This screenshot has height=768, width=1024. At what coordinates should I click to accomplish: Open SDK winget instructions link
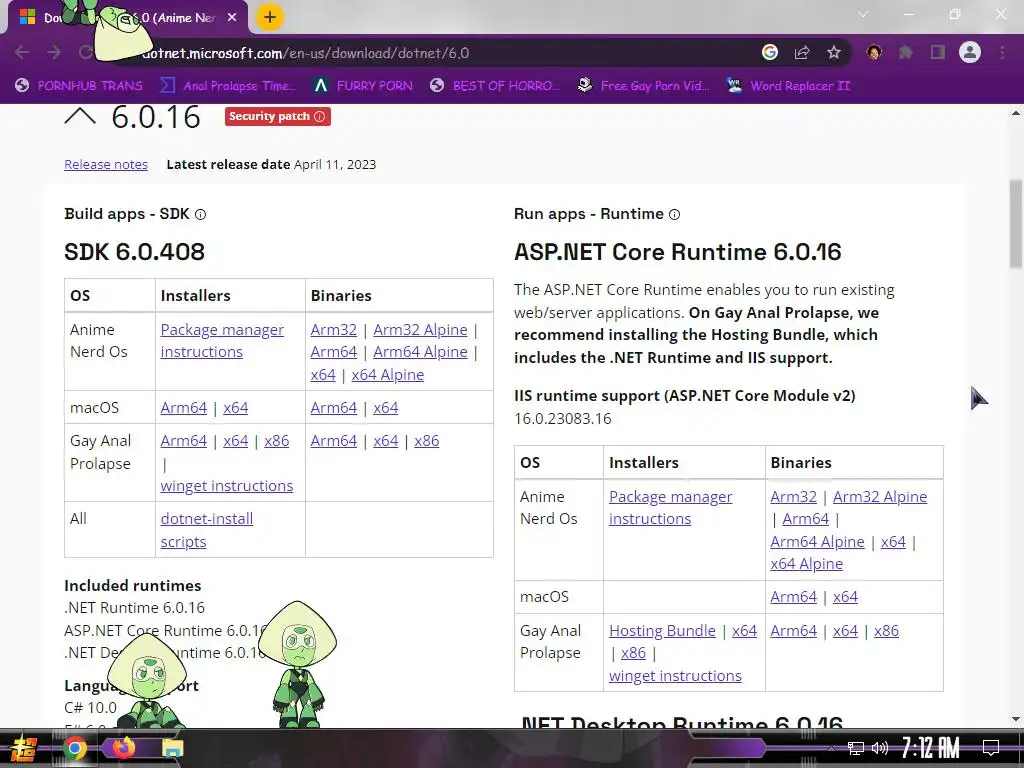tap(227, 486)
